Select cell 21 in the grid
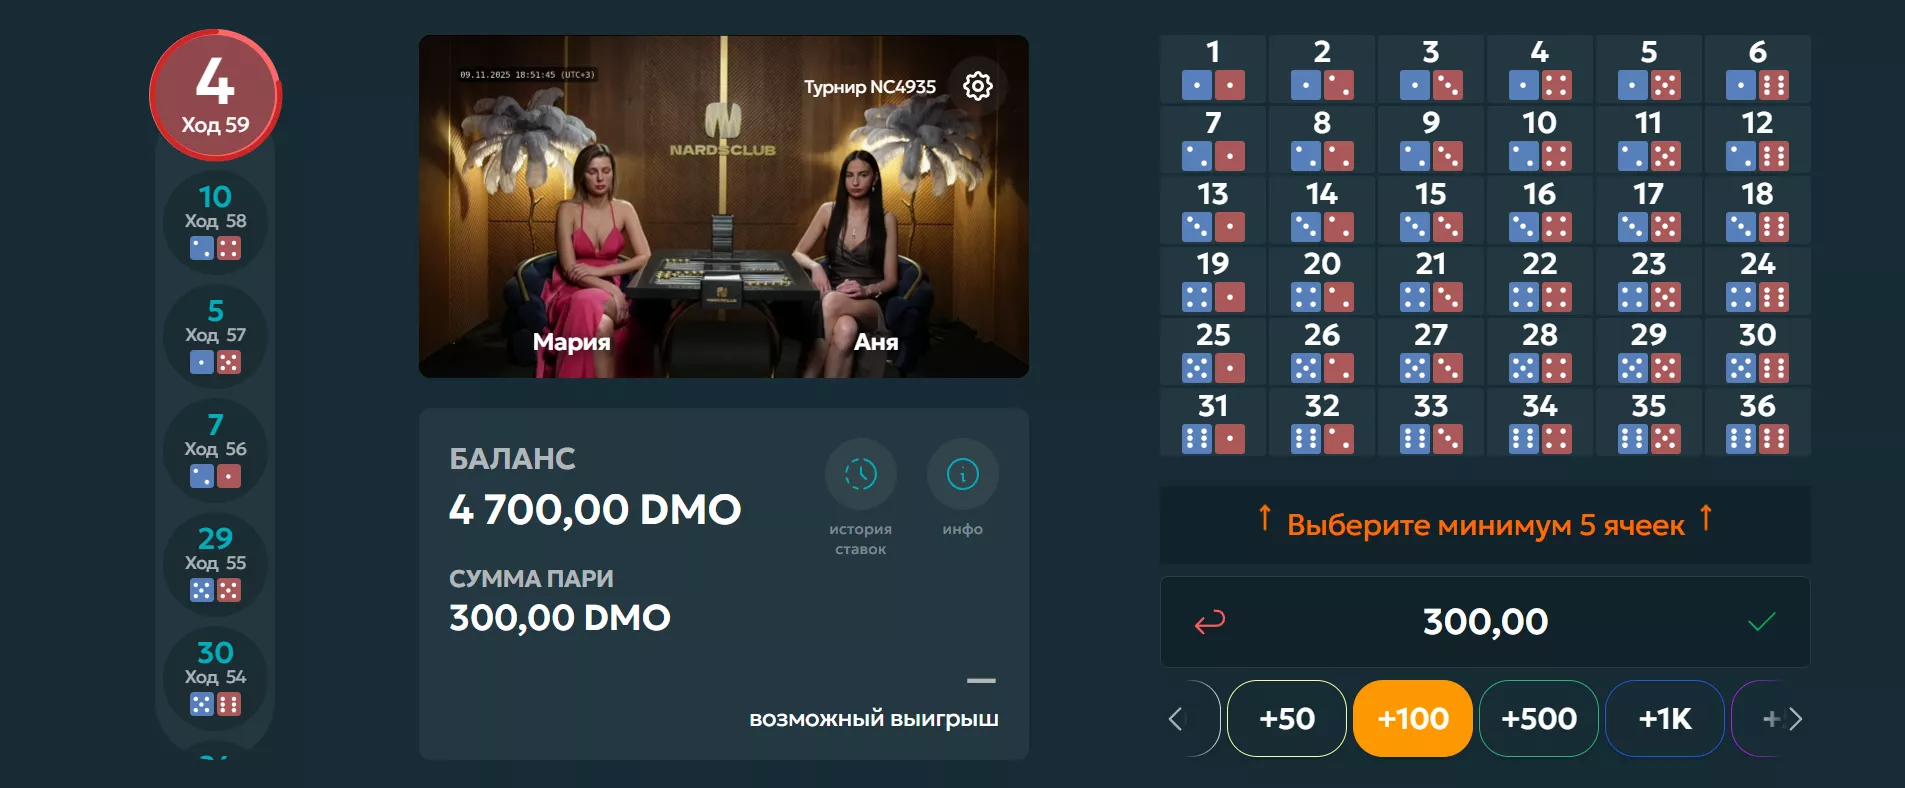The image size is (1905, 788). point(1431,281)
